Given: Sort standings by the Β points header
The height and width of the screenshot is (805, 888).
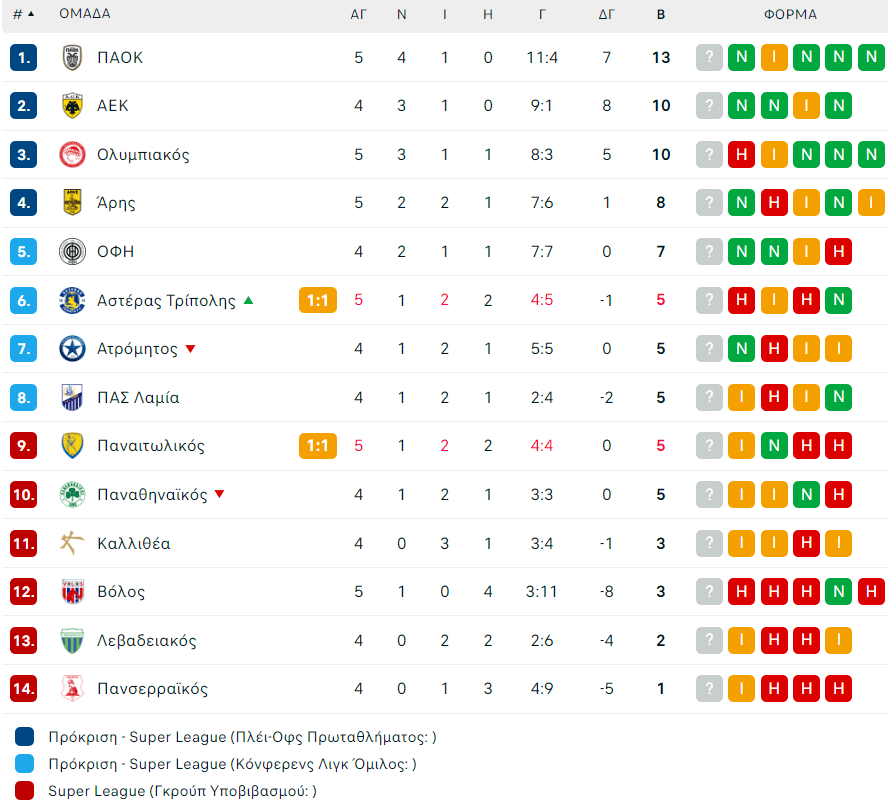Looking at the screenshot, I should (661, 14).
